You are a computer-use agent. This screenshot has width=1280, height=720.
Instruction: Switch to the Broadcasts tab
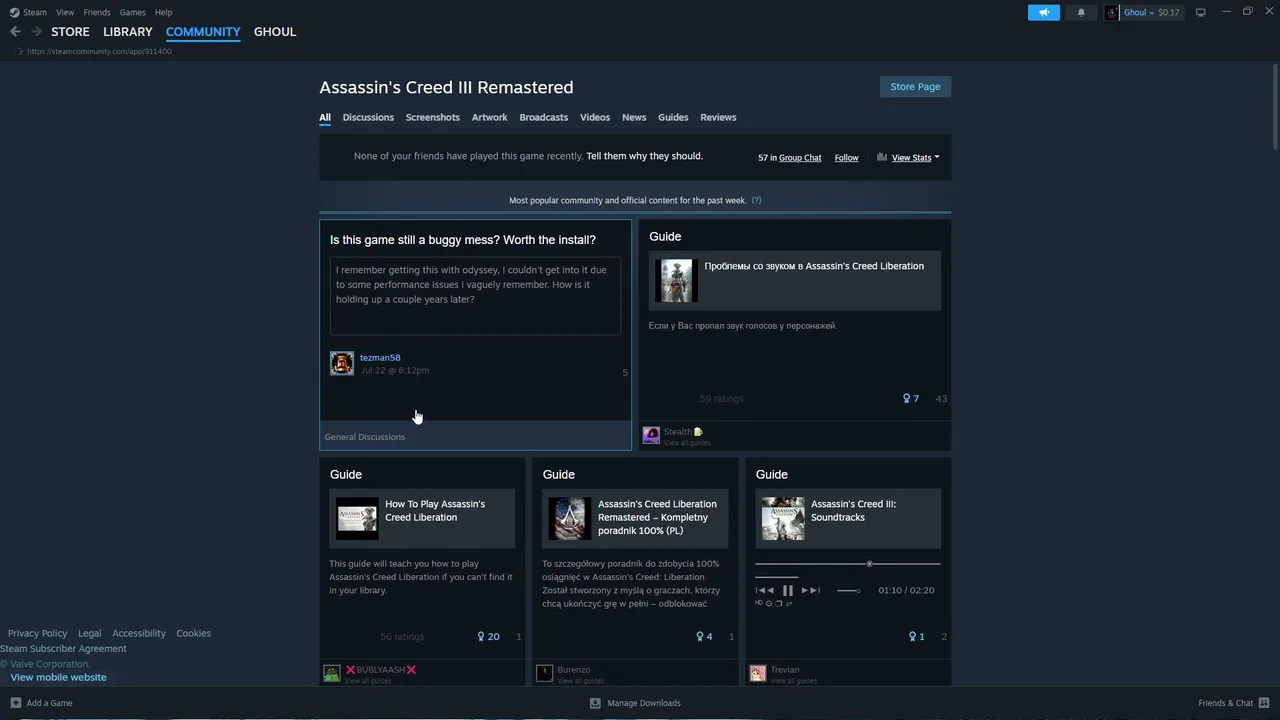pyautogui.click(x=544, y=117)
